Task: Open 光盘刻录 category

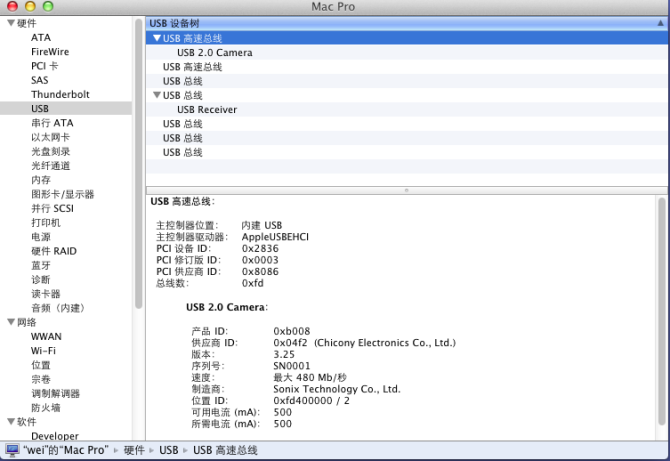Action: point(50,151)
